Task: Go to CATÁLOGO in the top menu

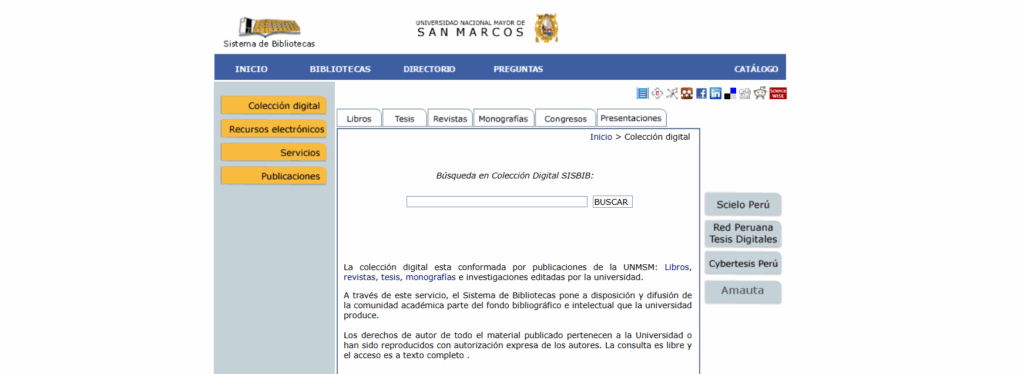Action: click(756, 69)
